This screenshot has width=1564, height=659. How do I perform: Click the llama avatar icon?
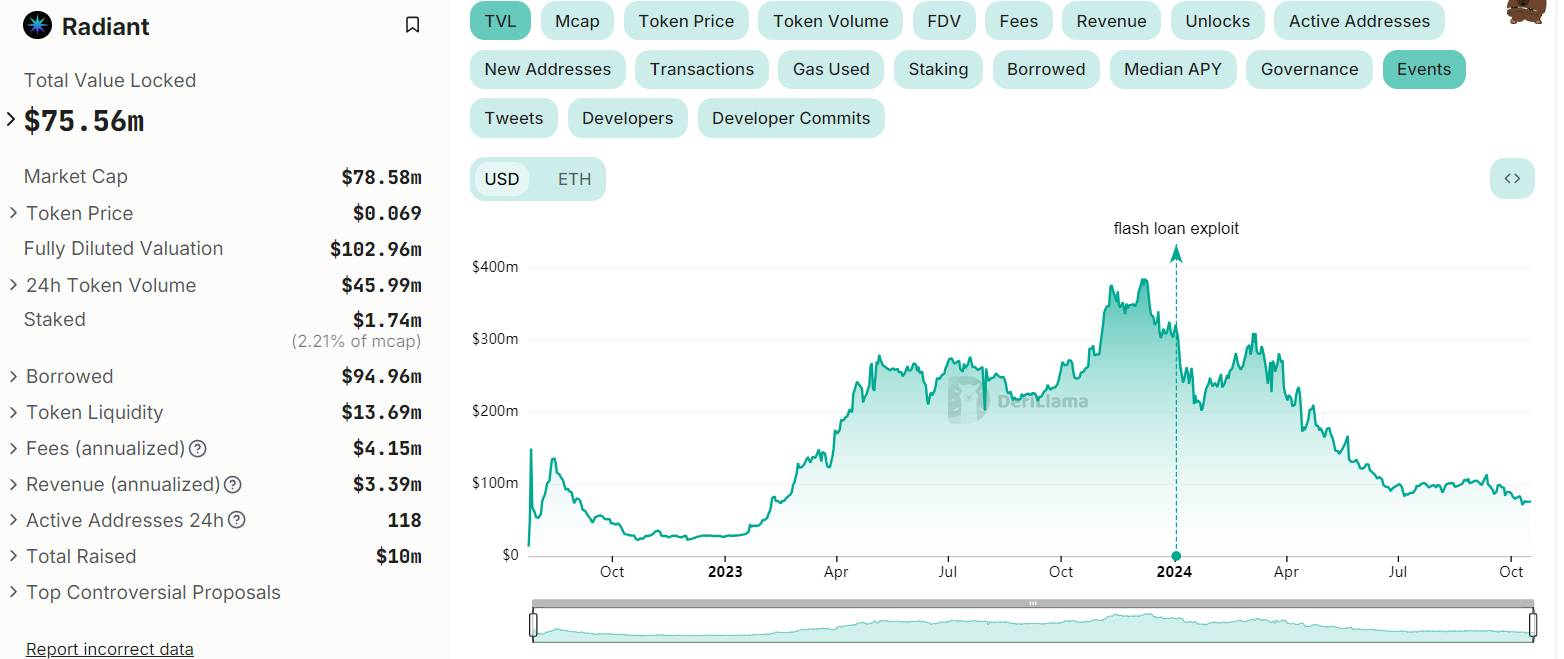click(1527, 12)
